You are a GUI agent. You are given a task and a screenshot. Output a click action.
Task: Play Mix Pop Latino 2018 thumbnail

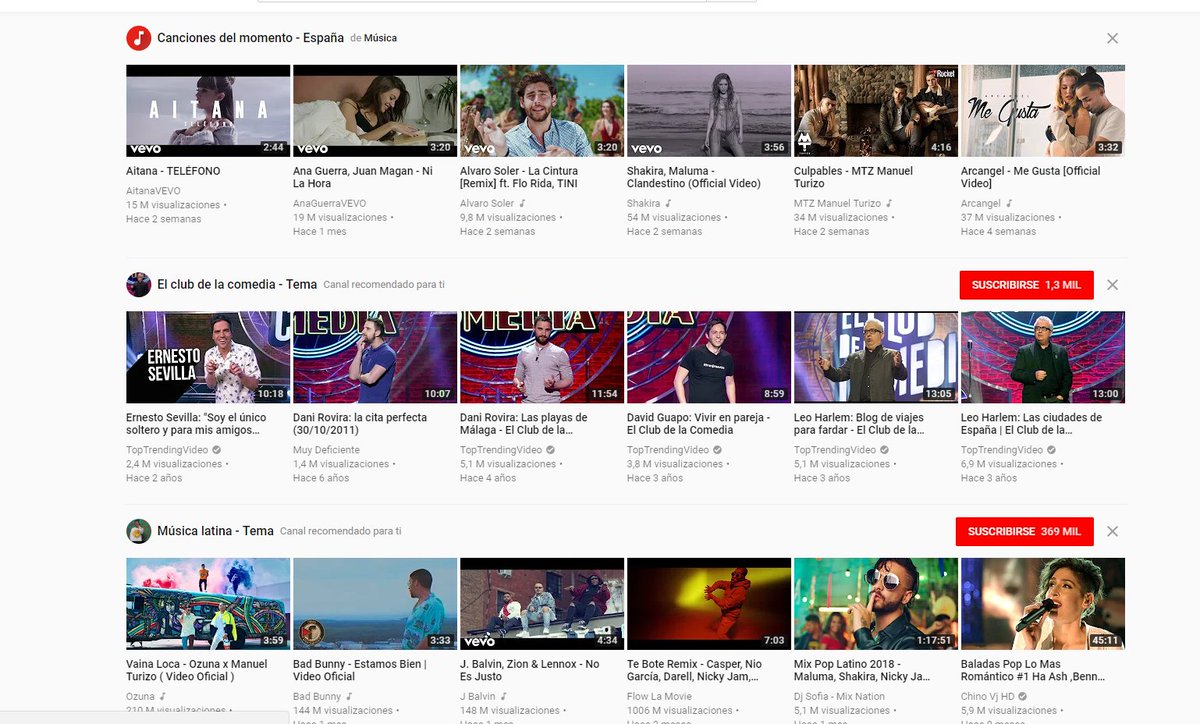pos(876,604)
